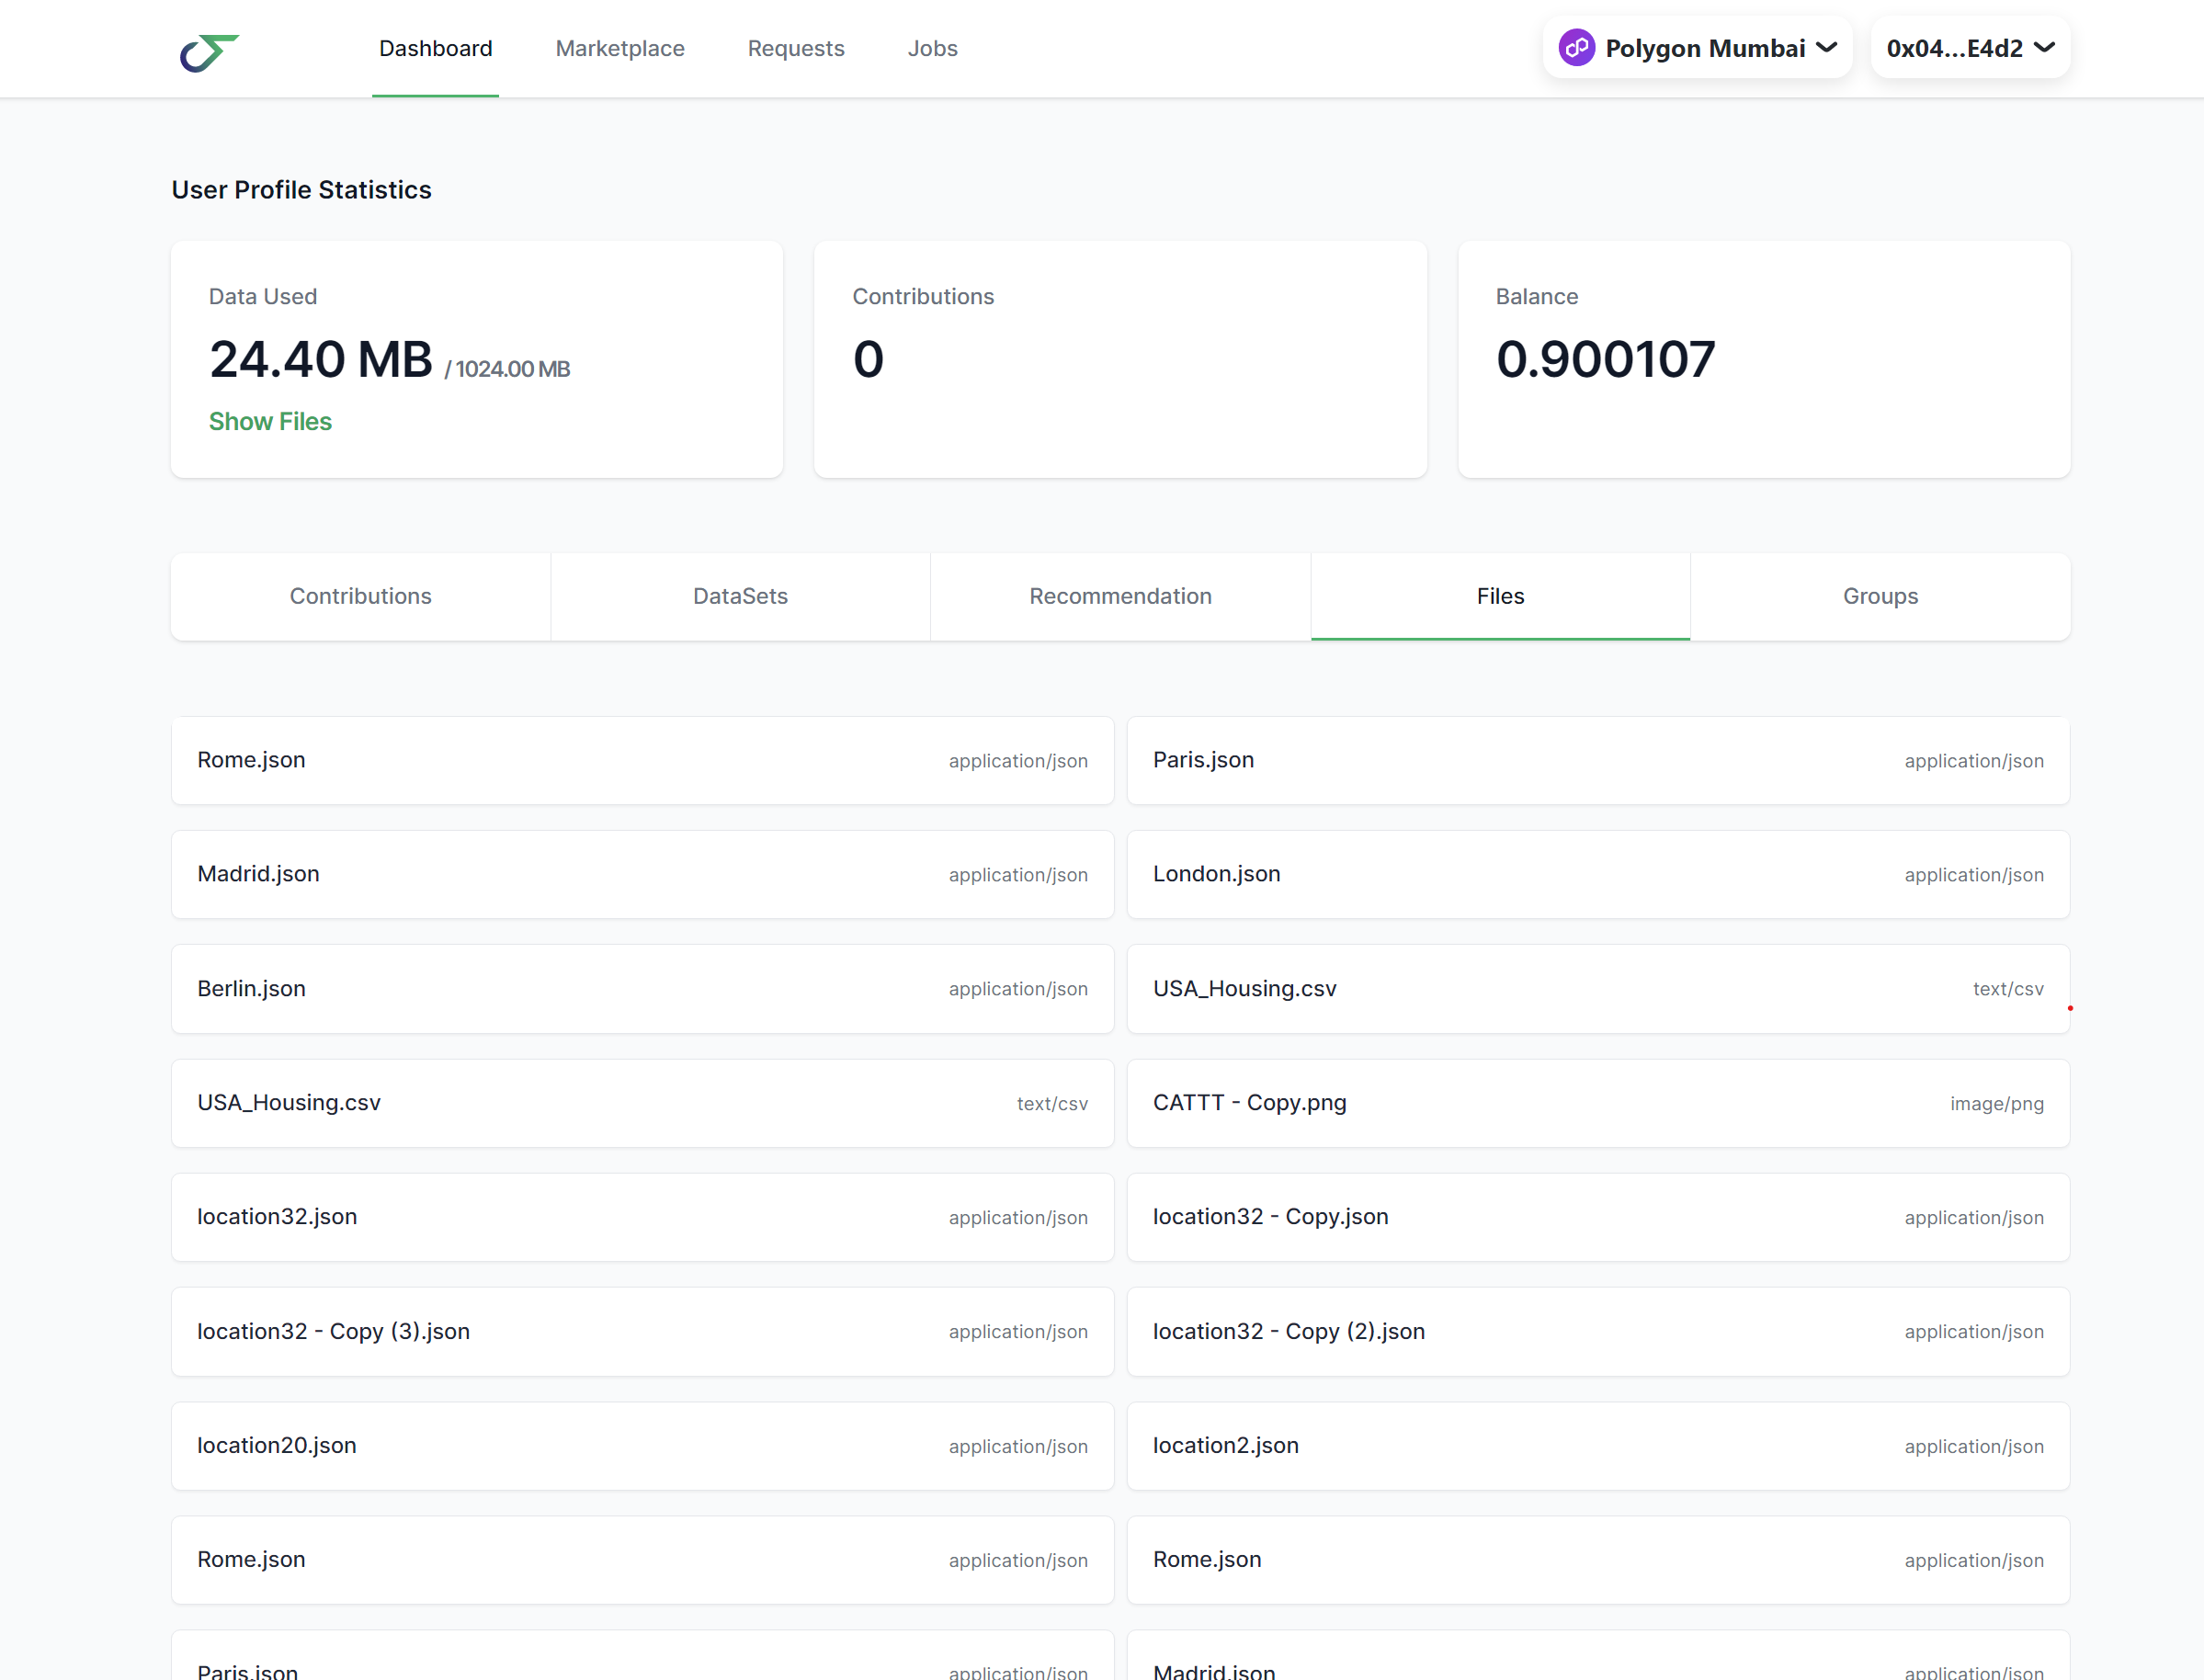The image size is (2204, 1680).
Task: Open the Requests page
Action: coord(795,48)
